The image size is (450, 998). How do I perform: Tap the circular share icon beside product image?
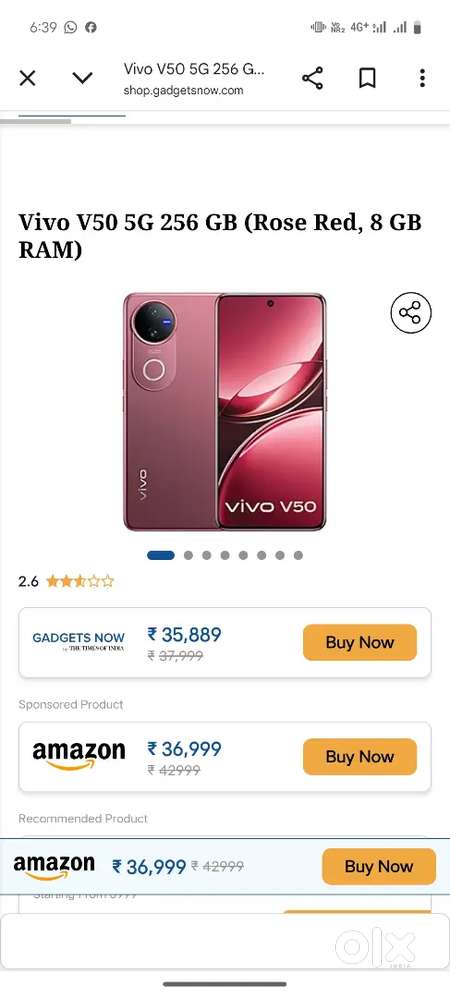(411, 313)
